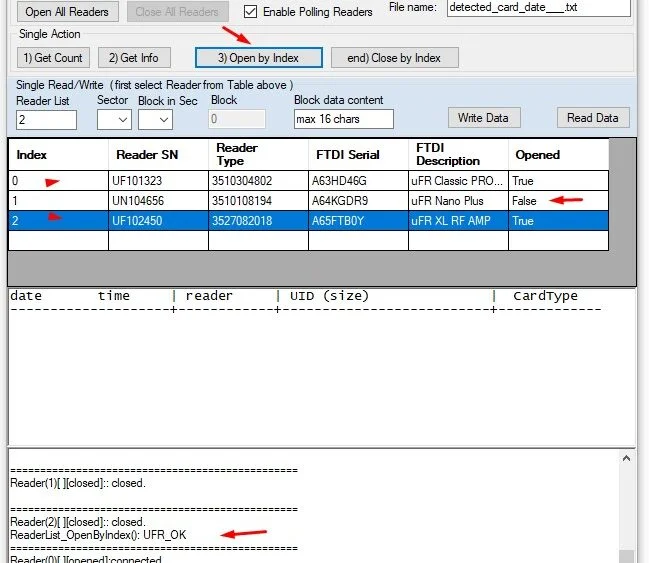The image size is (649, 563).
Task: Click the Open All Readers button
Action: (x=67, y=12)
